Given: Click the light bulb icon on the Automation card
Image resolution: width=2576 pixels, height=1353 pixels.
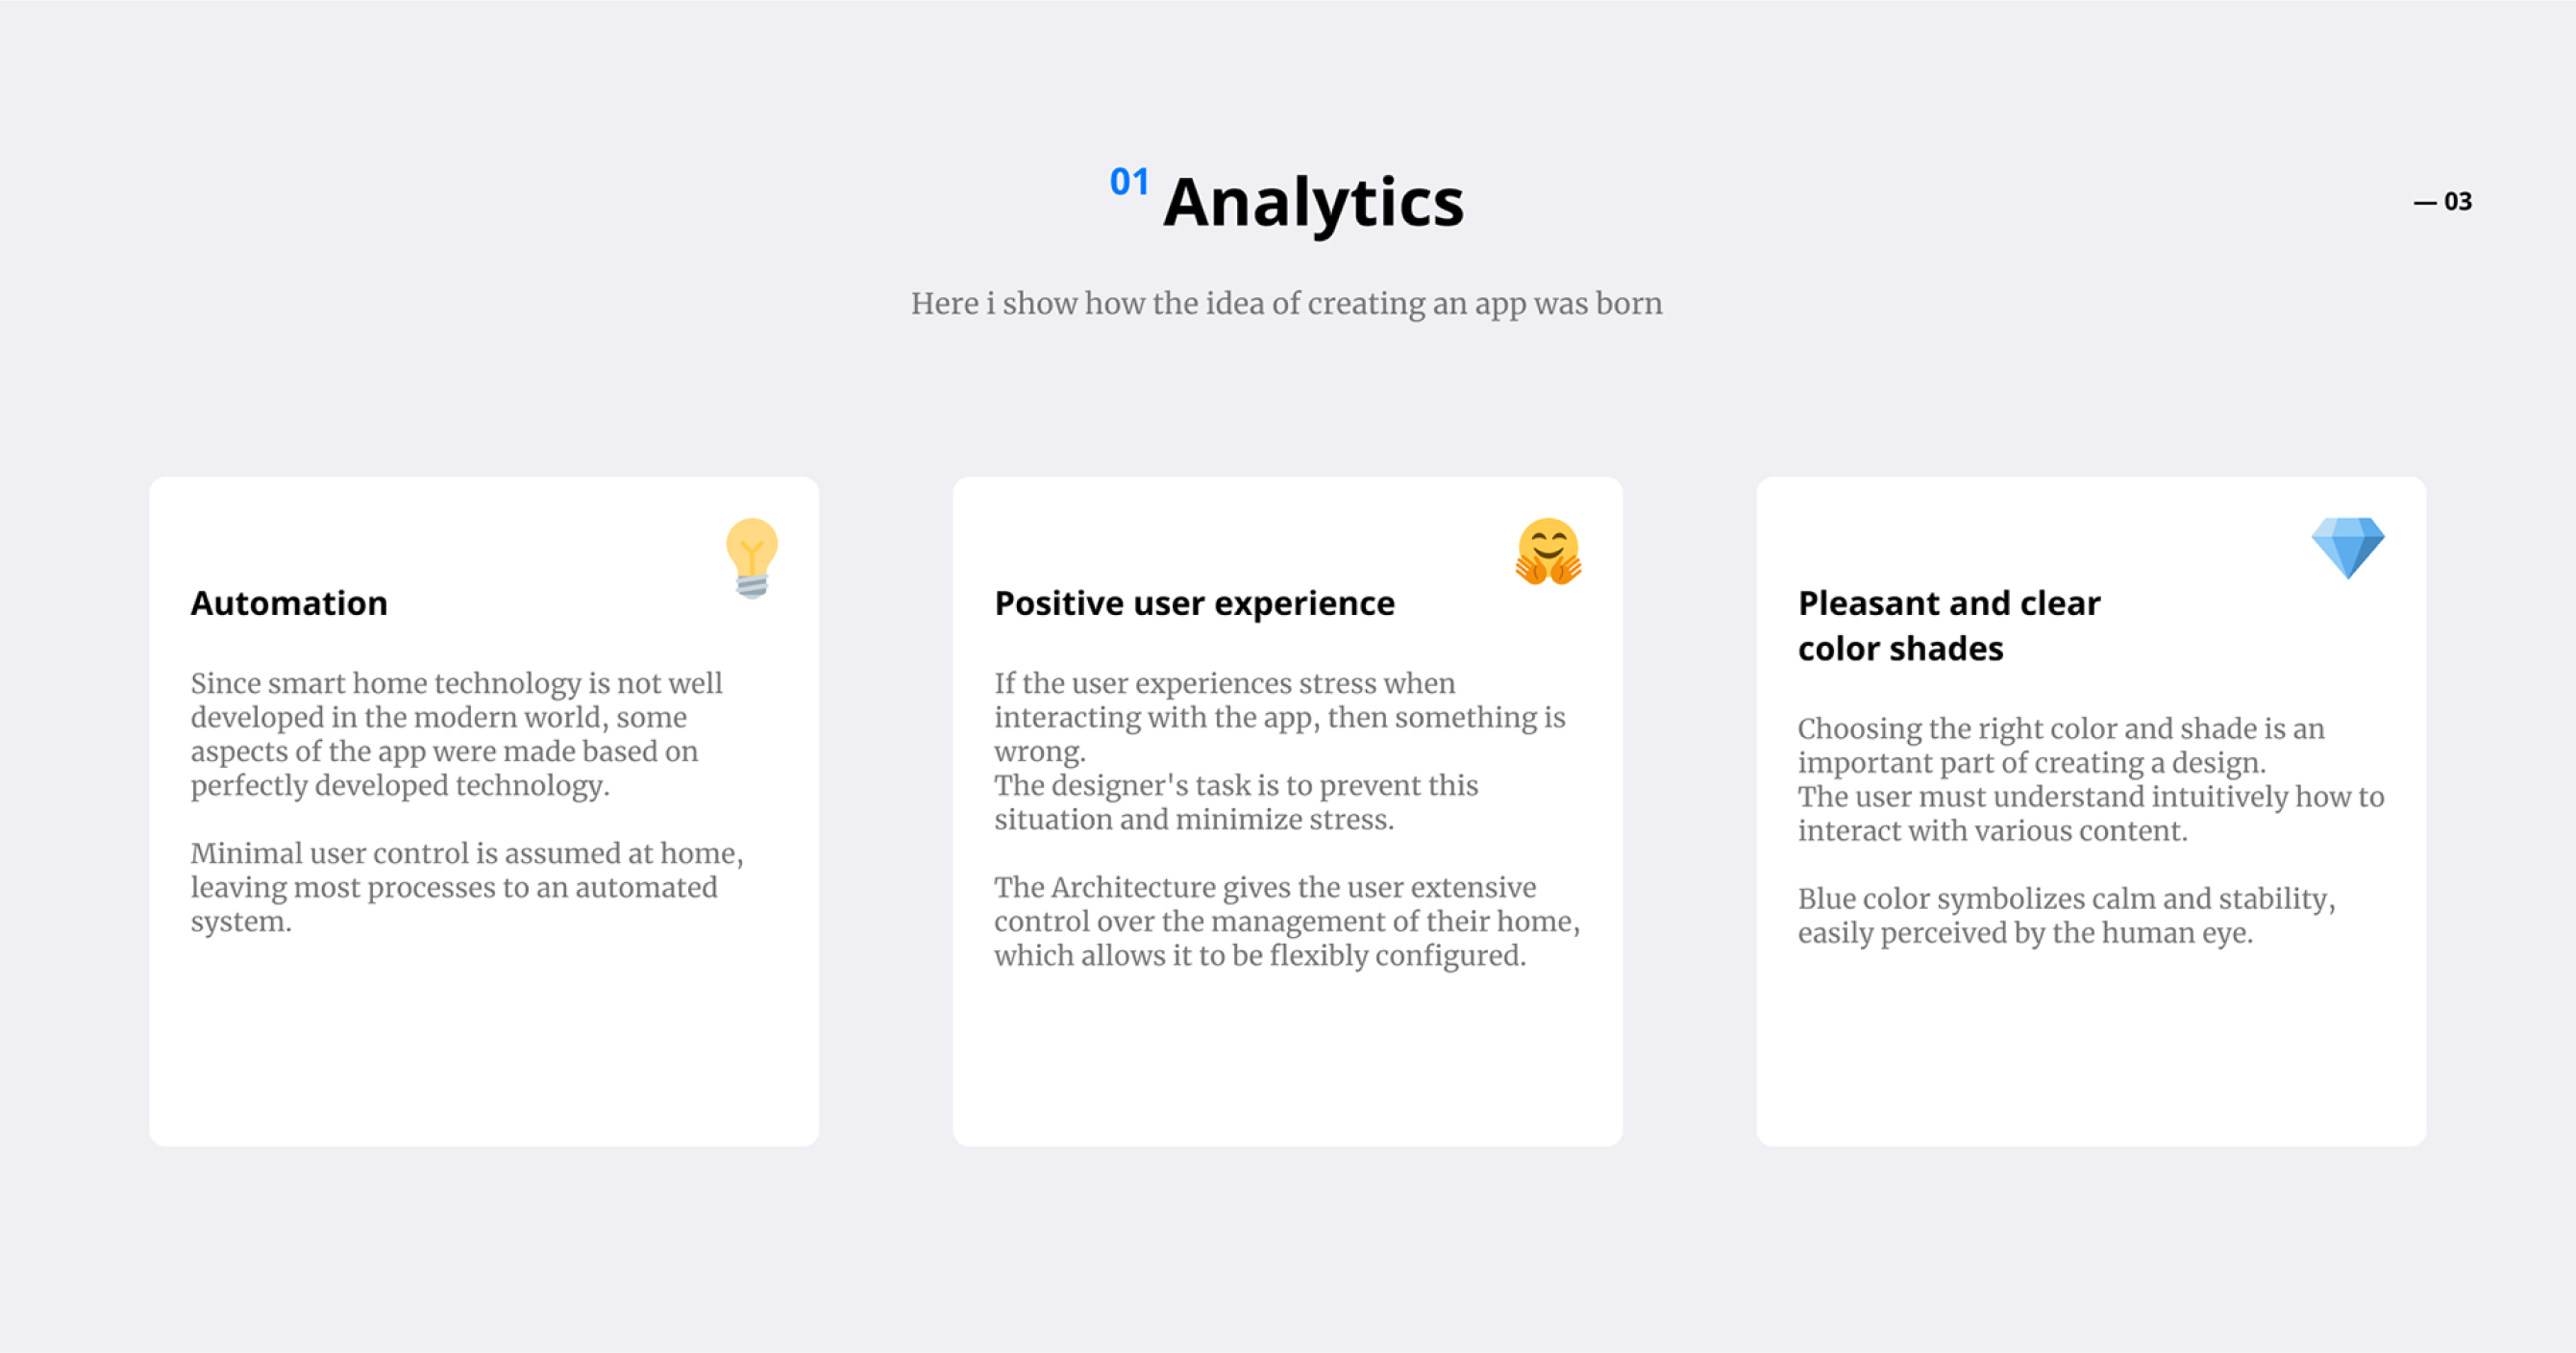Looking at the screenshot, I should pyautogui.click(x=752, y=558).
